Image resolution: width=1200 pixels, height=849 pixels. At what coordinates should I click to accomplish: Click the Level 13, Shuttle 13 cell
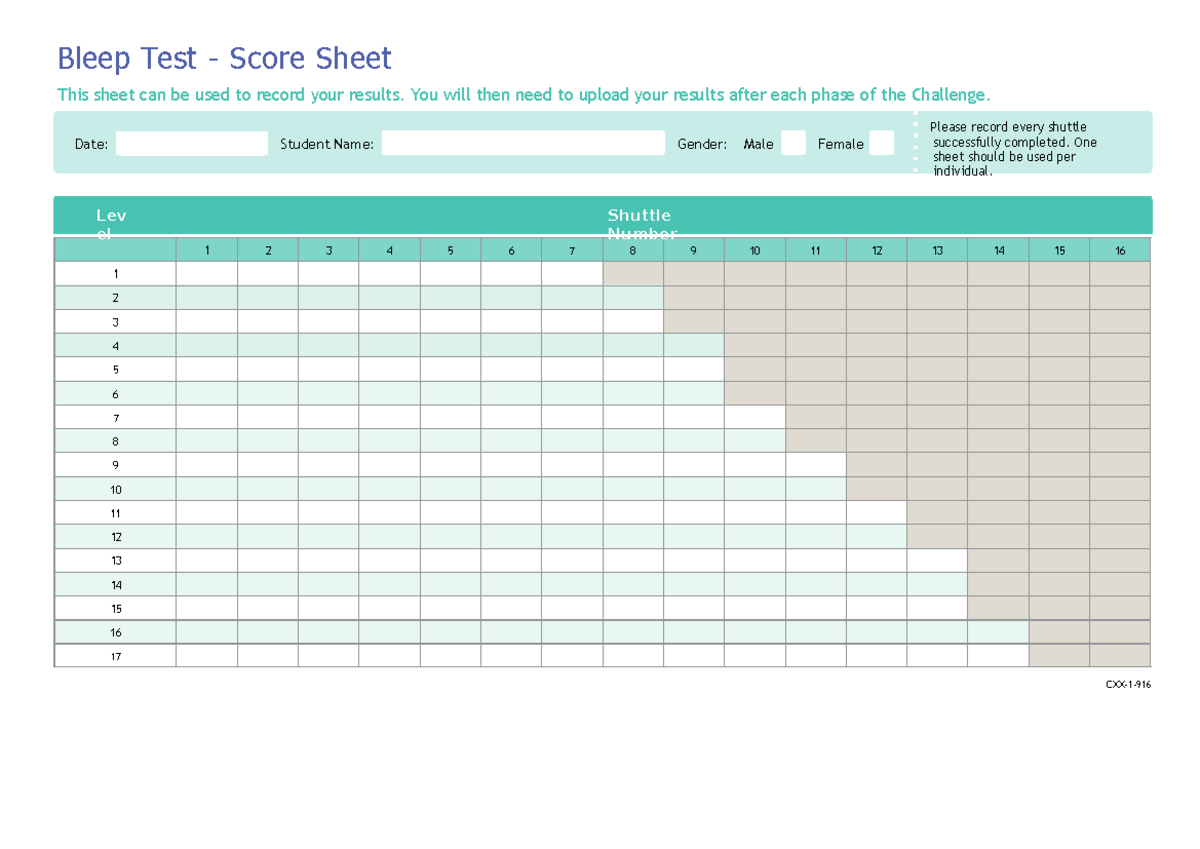click(x=937, y=561)
